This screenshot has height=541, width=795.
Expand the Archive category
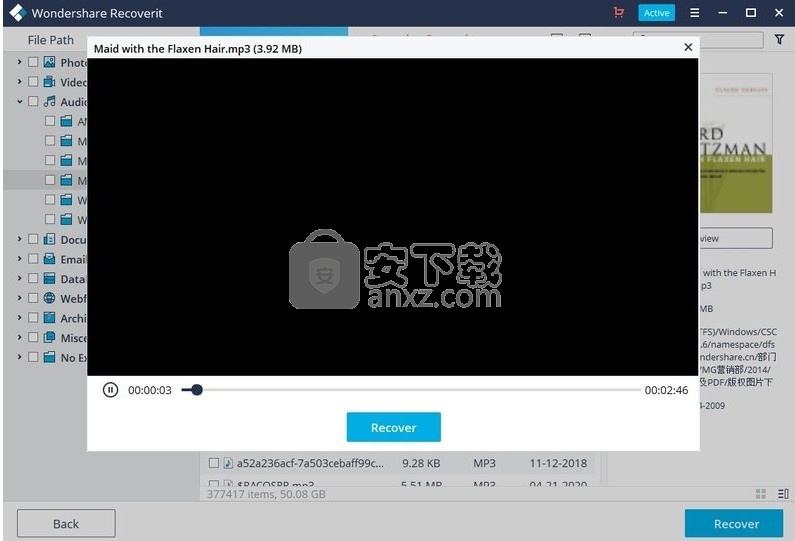[19, 318]
